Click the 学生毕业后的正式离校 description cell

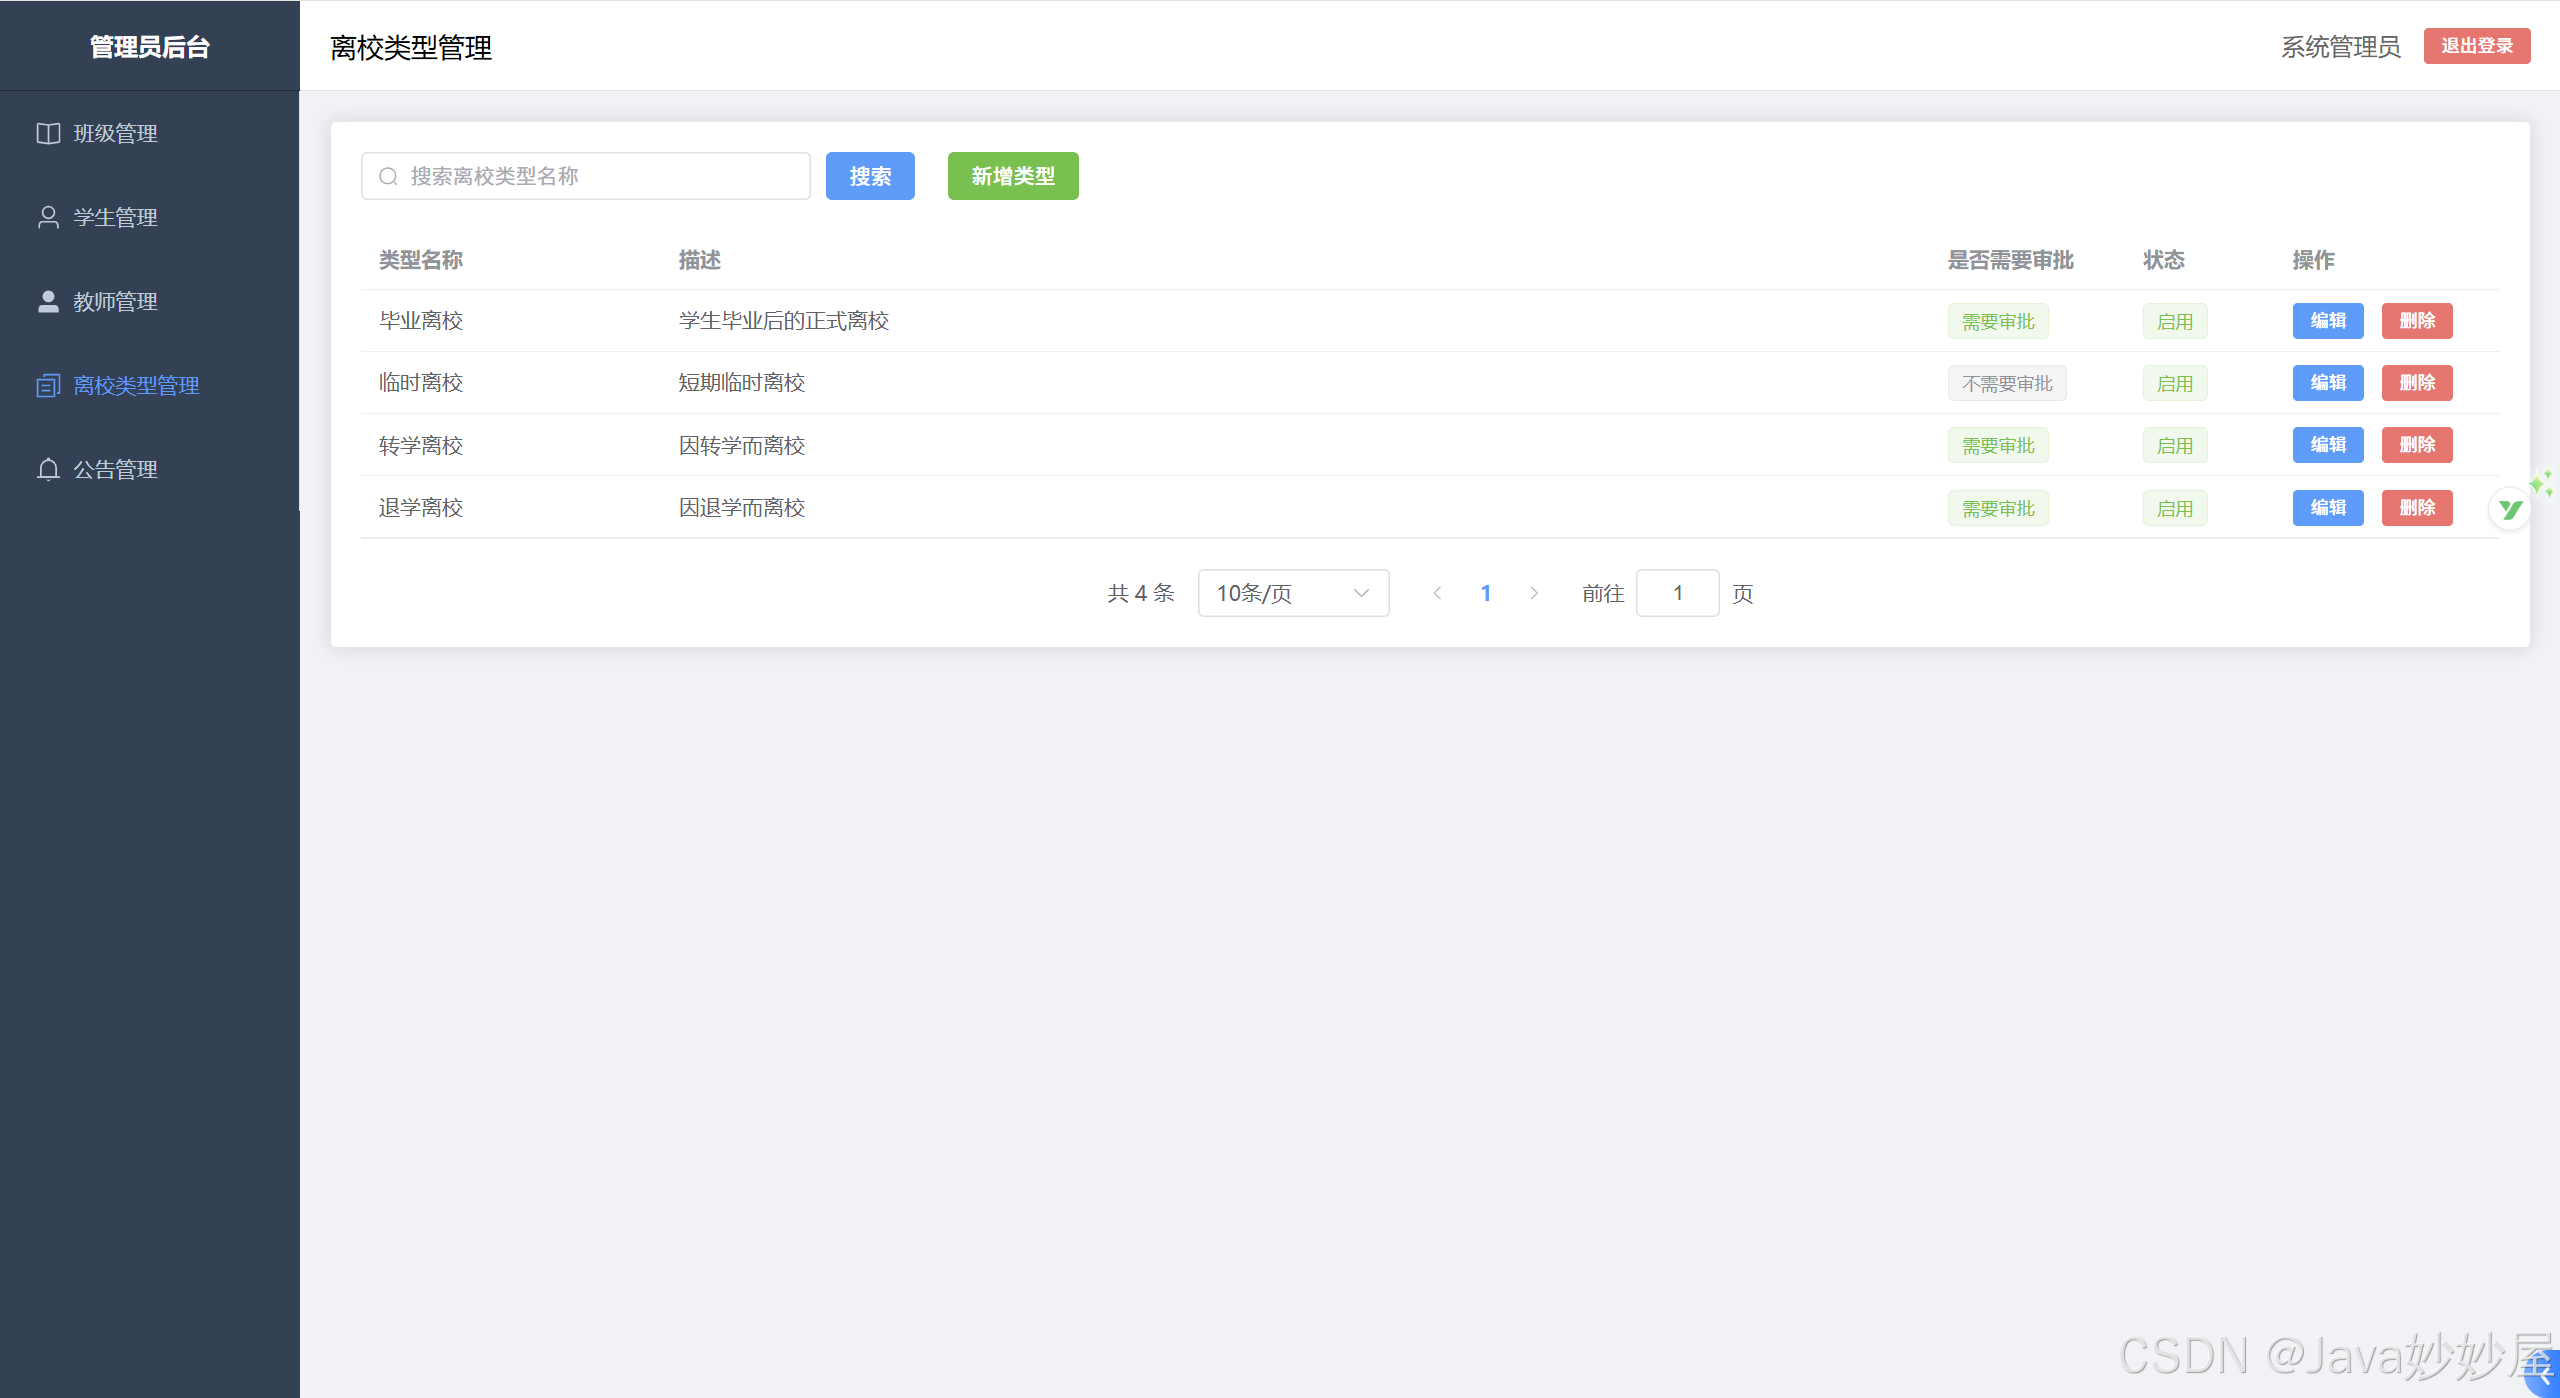coord(784,321)
